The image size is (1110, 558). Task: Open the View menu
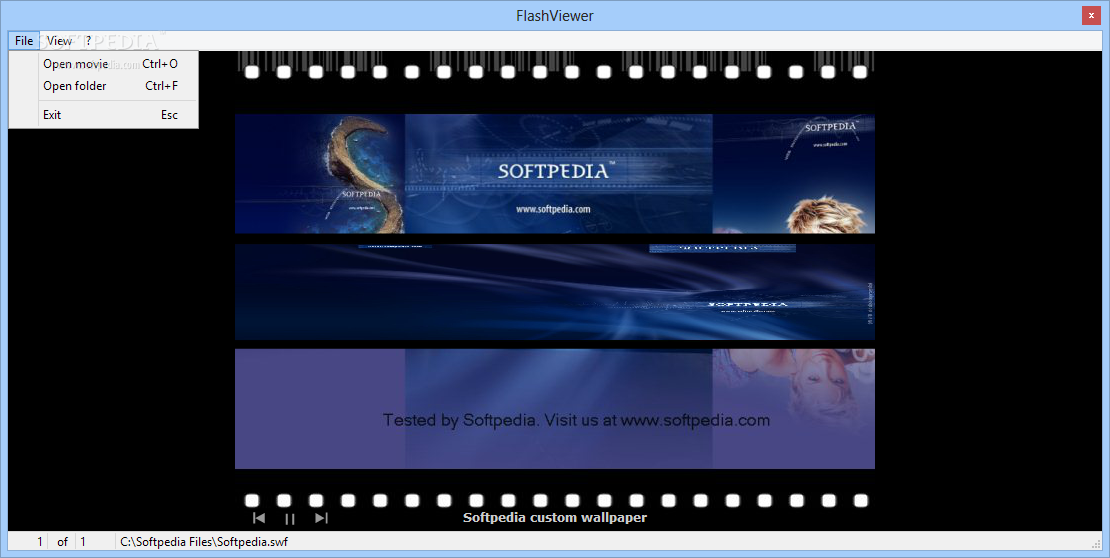(x=59, y=40)
